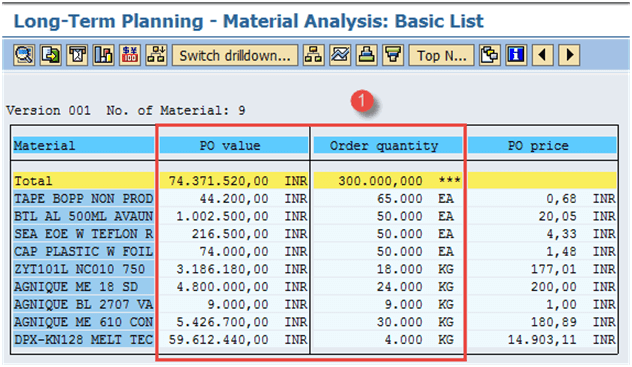Click the key figure text icon
The image size is (632, 367).
point(77,55)
